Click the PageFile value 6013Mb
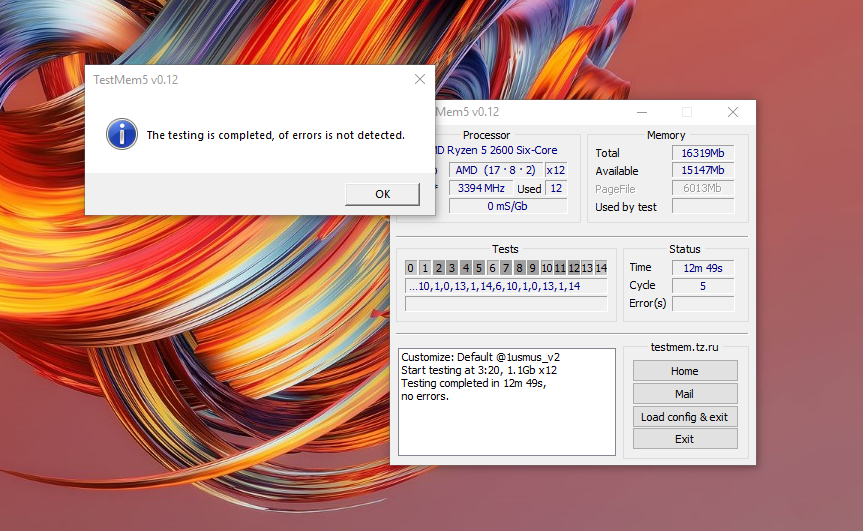This screenshot has height=531, width=863. 703,188
